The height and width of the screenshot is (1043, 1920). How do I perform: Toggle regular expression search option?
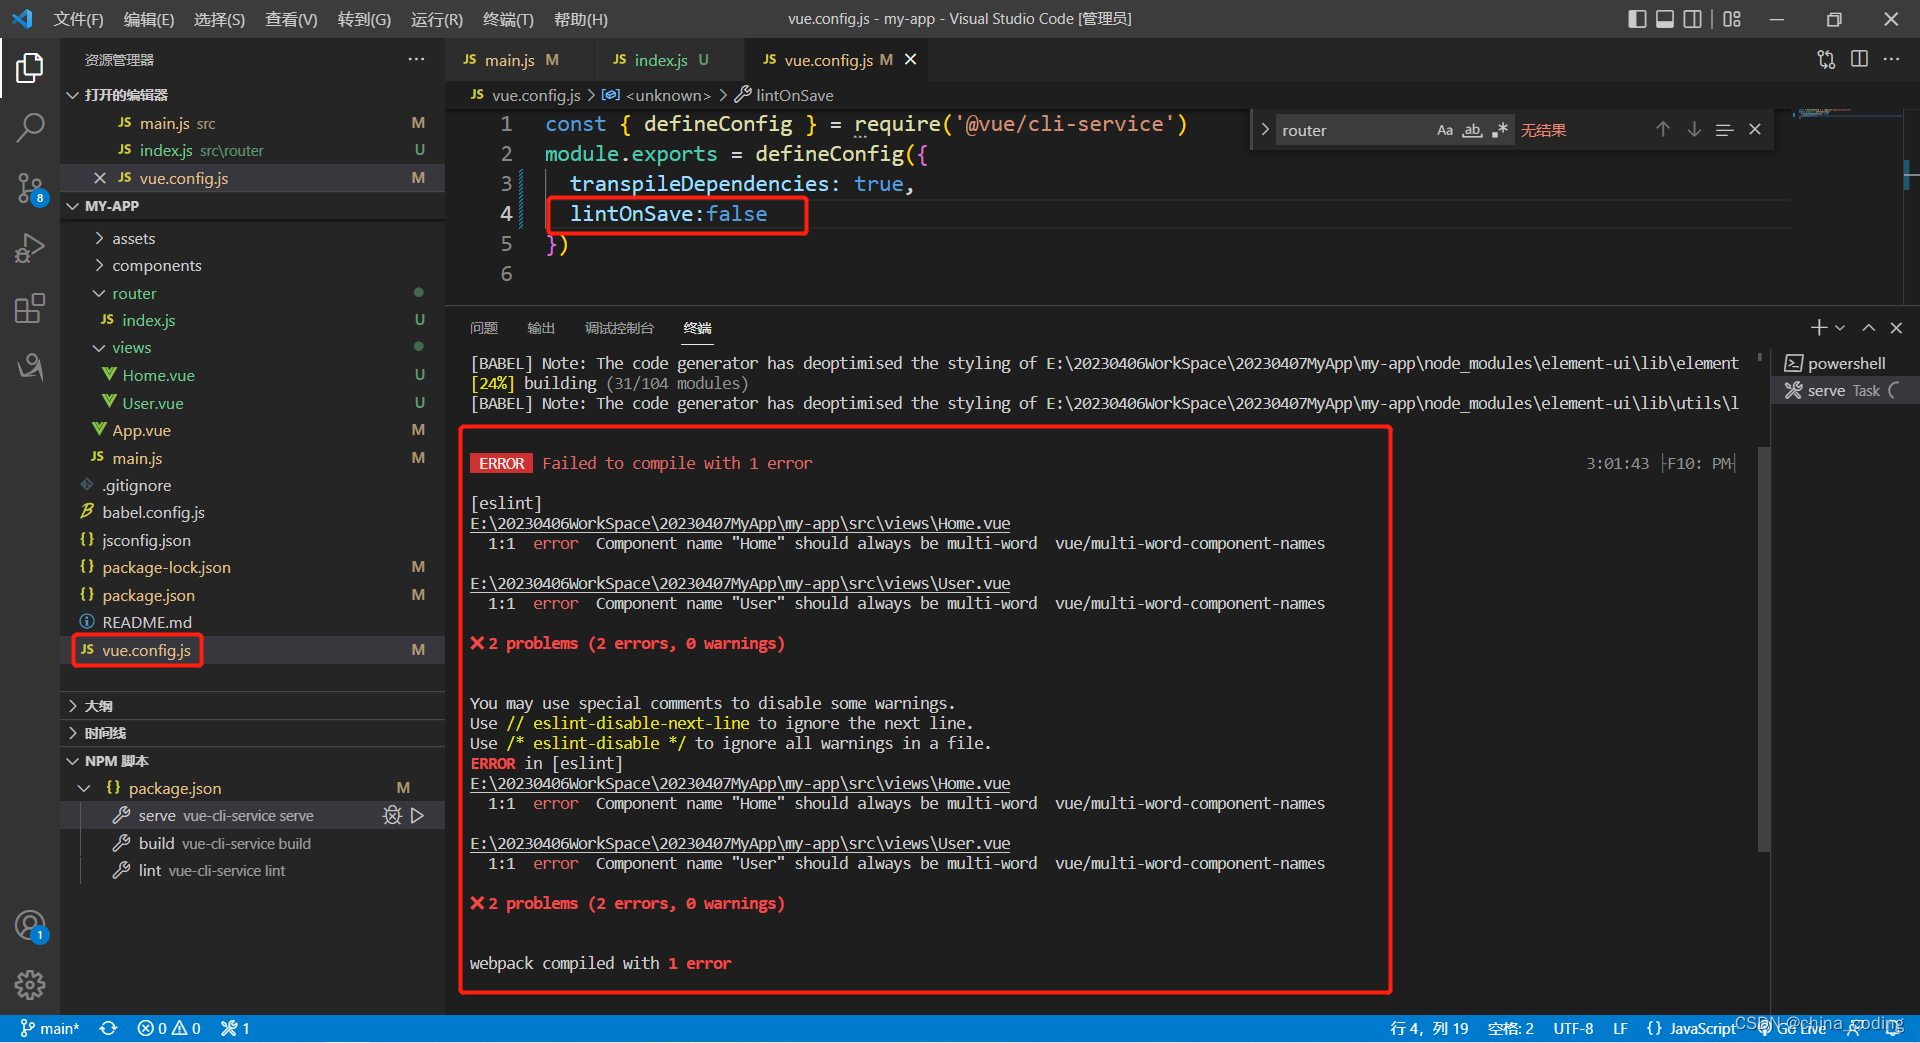point(1499,130)
